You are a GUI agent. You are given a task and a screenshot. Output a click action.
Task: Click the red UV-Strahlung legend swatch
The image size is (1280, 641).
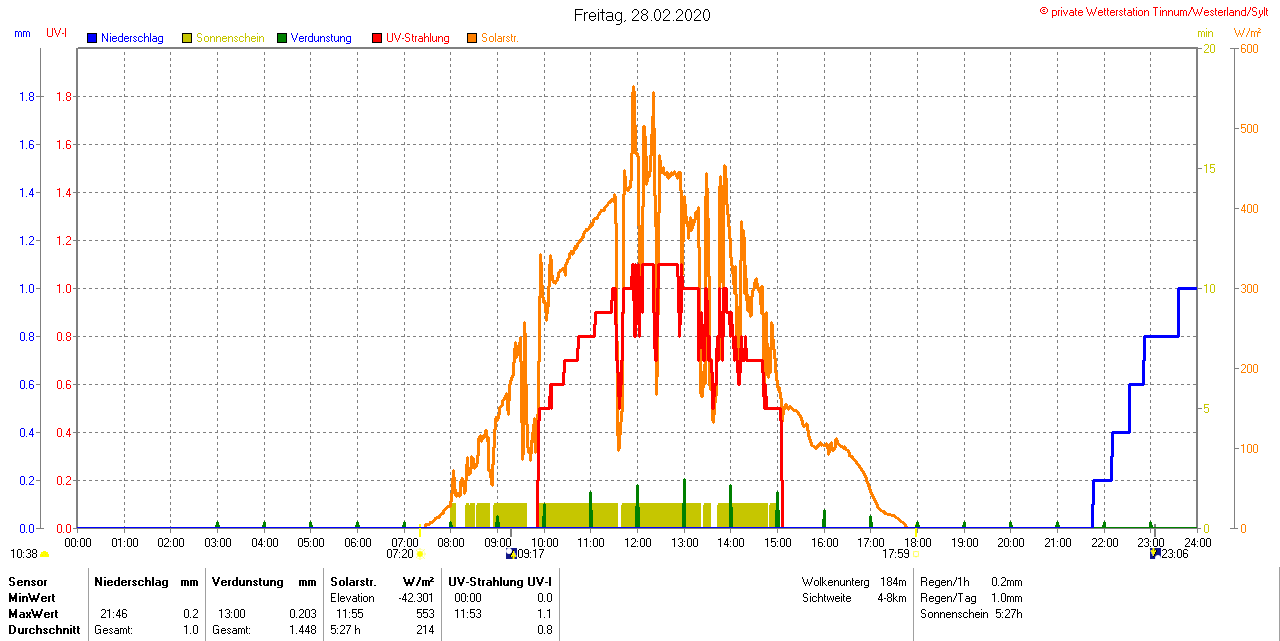[x=377, y=38]
